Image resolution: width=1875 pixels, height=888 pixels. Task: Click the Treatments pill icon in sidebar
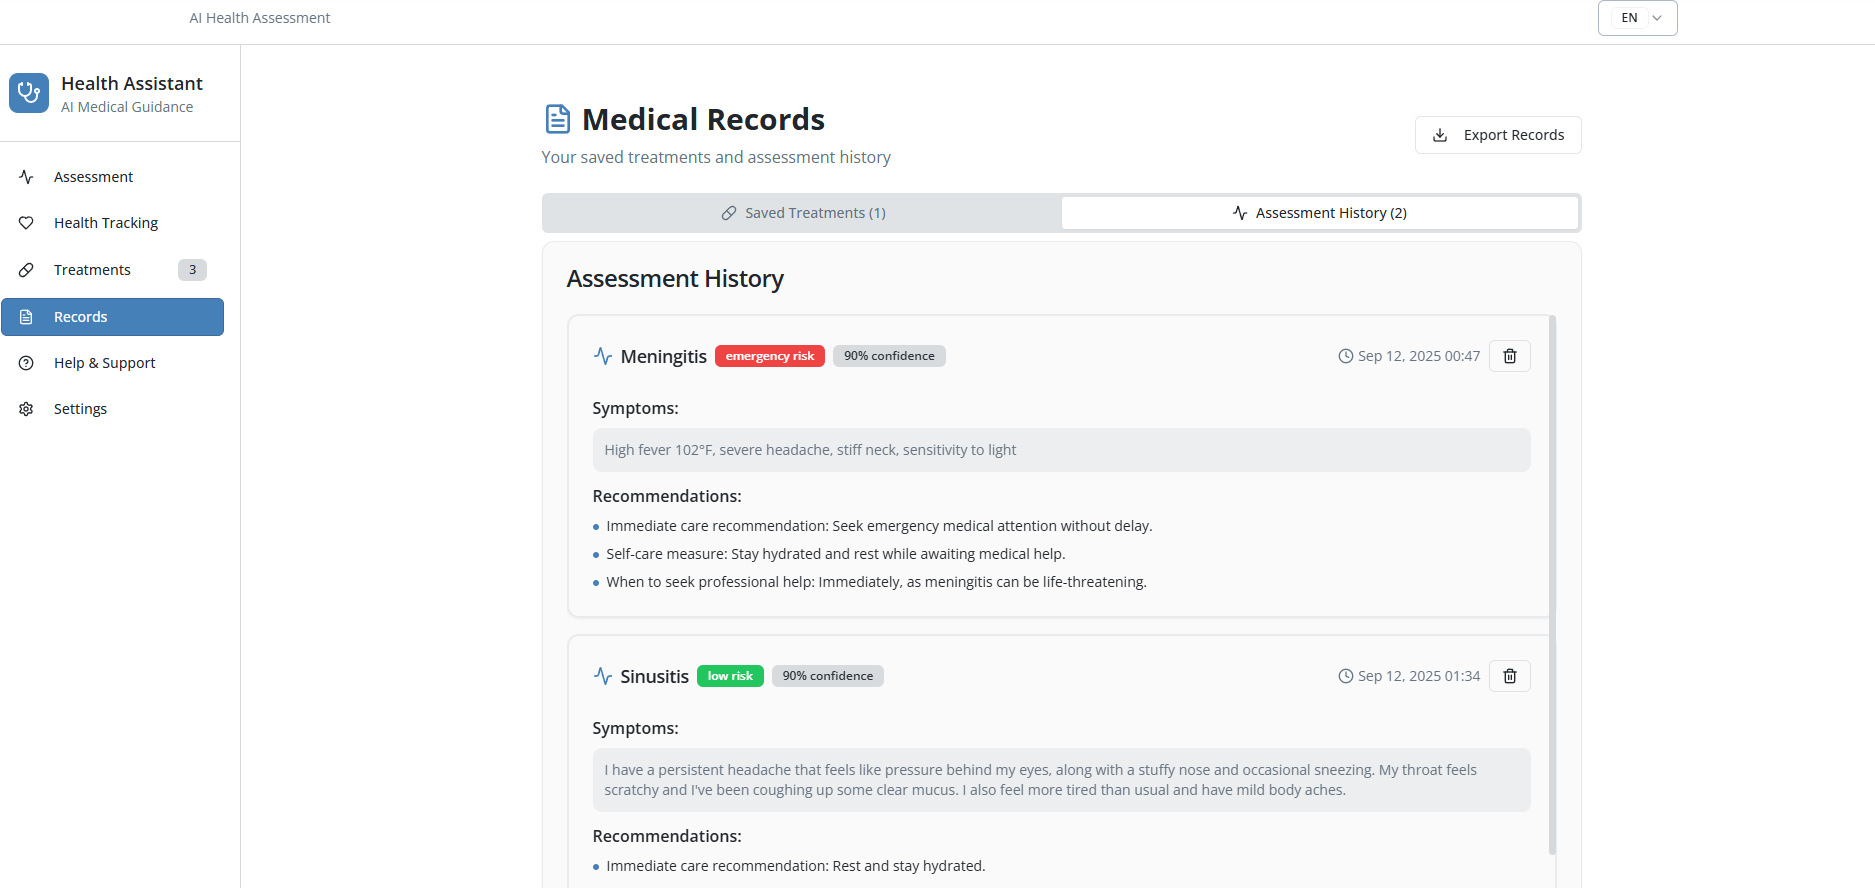pos(27,270)
